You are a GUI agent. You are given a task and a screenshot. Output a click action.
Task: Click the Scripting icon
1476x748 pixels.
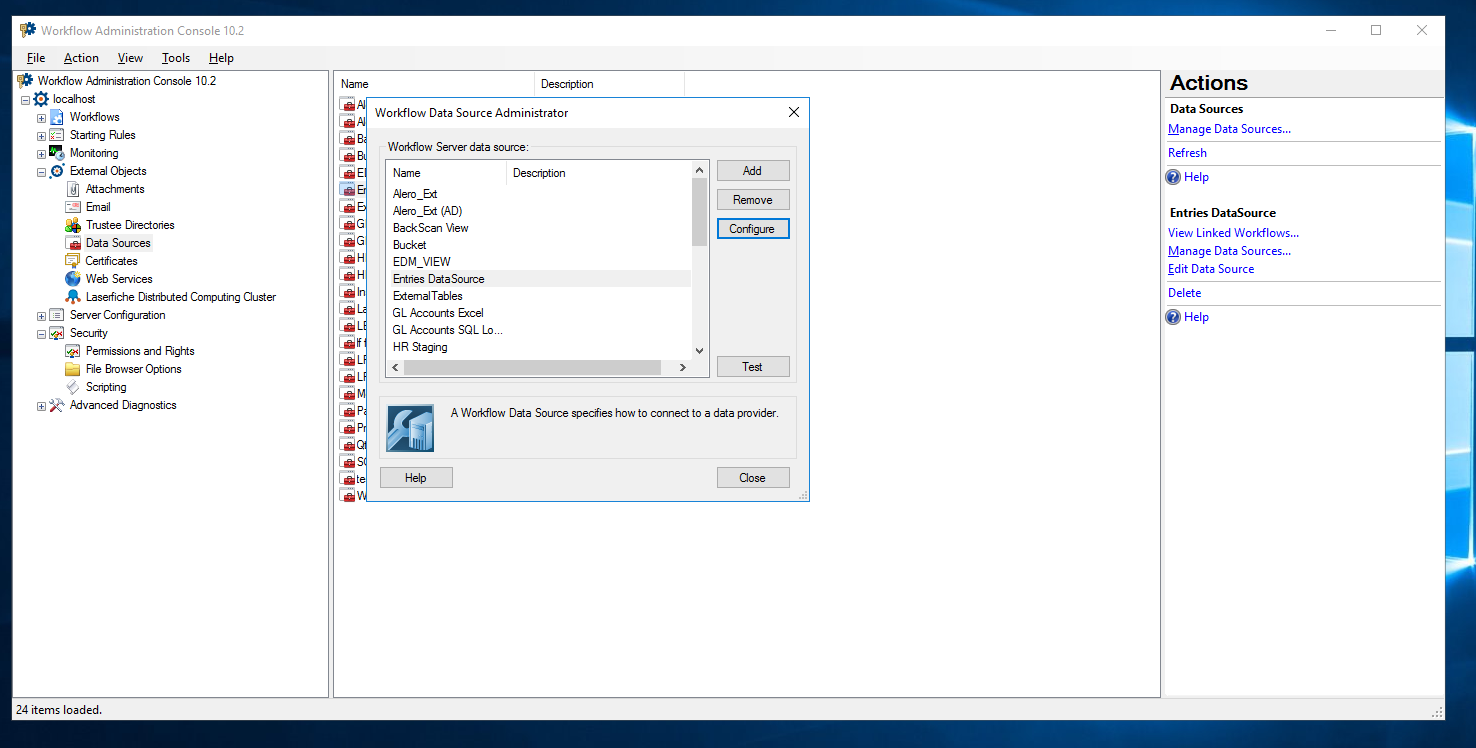[73, 387]
